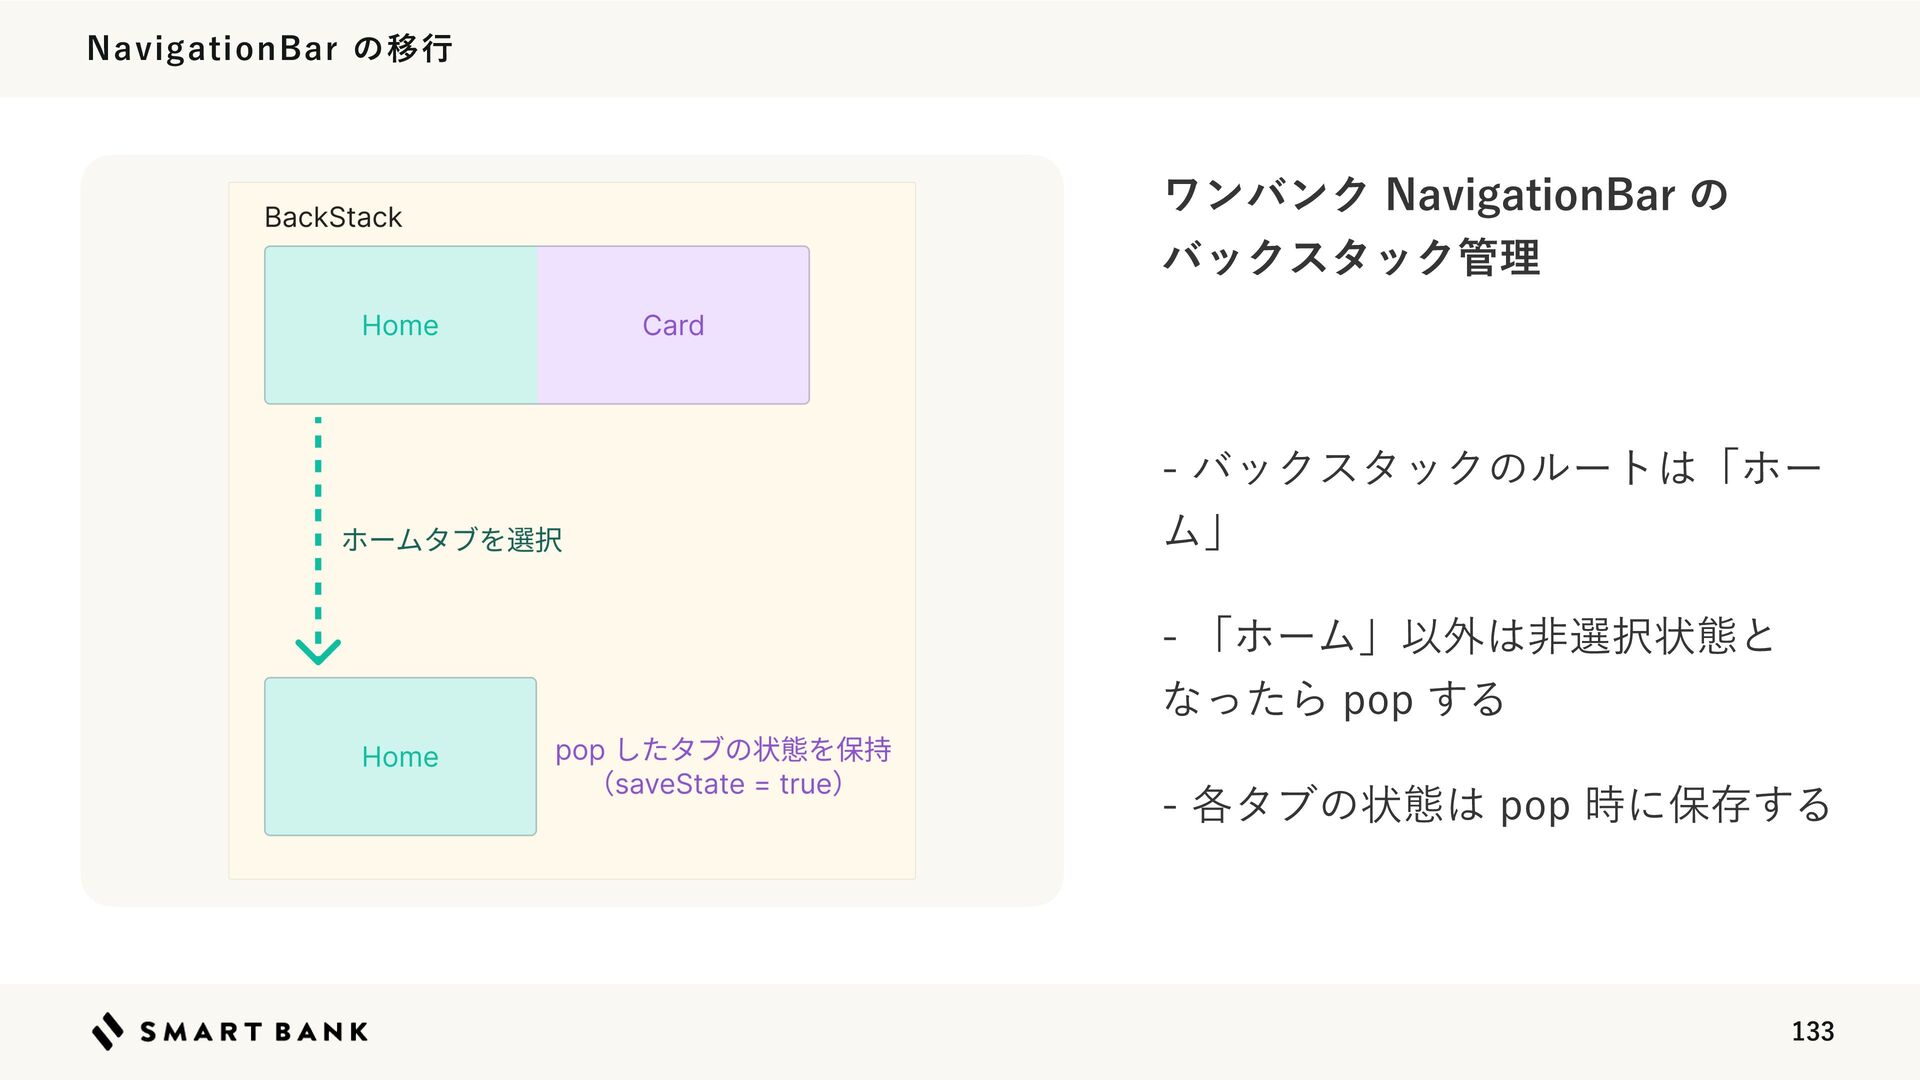Click the Smart Bank logo icon
The width and height of the screenshot is (1920, 1080).
tap(108, 1031)
